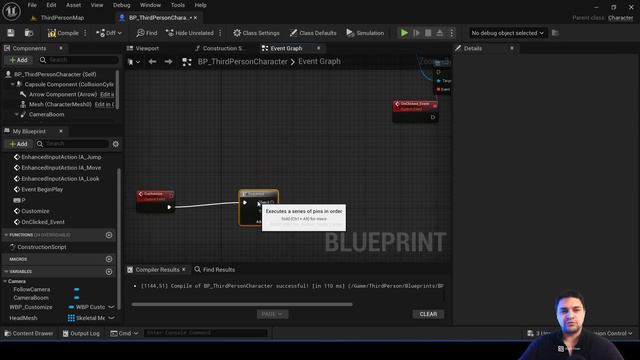
Task: Clear the compiler results
Action: [x=428, y=314]
